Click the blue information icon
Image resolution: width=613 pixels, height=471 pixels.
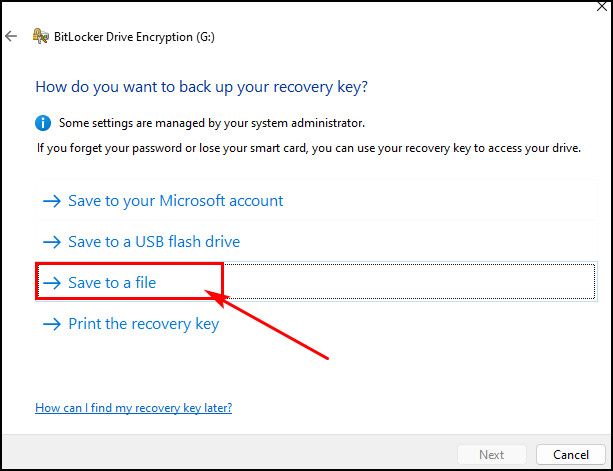click(43, 123)
